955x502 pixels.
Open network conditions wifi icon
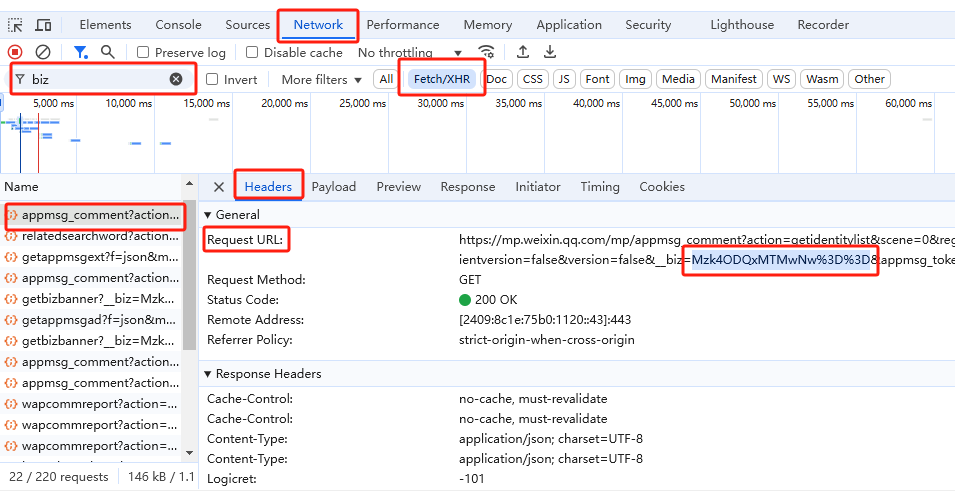point(487,52)
